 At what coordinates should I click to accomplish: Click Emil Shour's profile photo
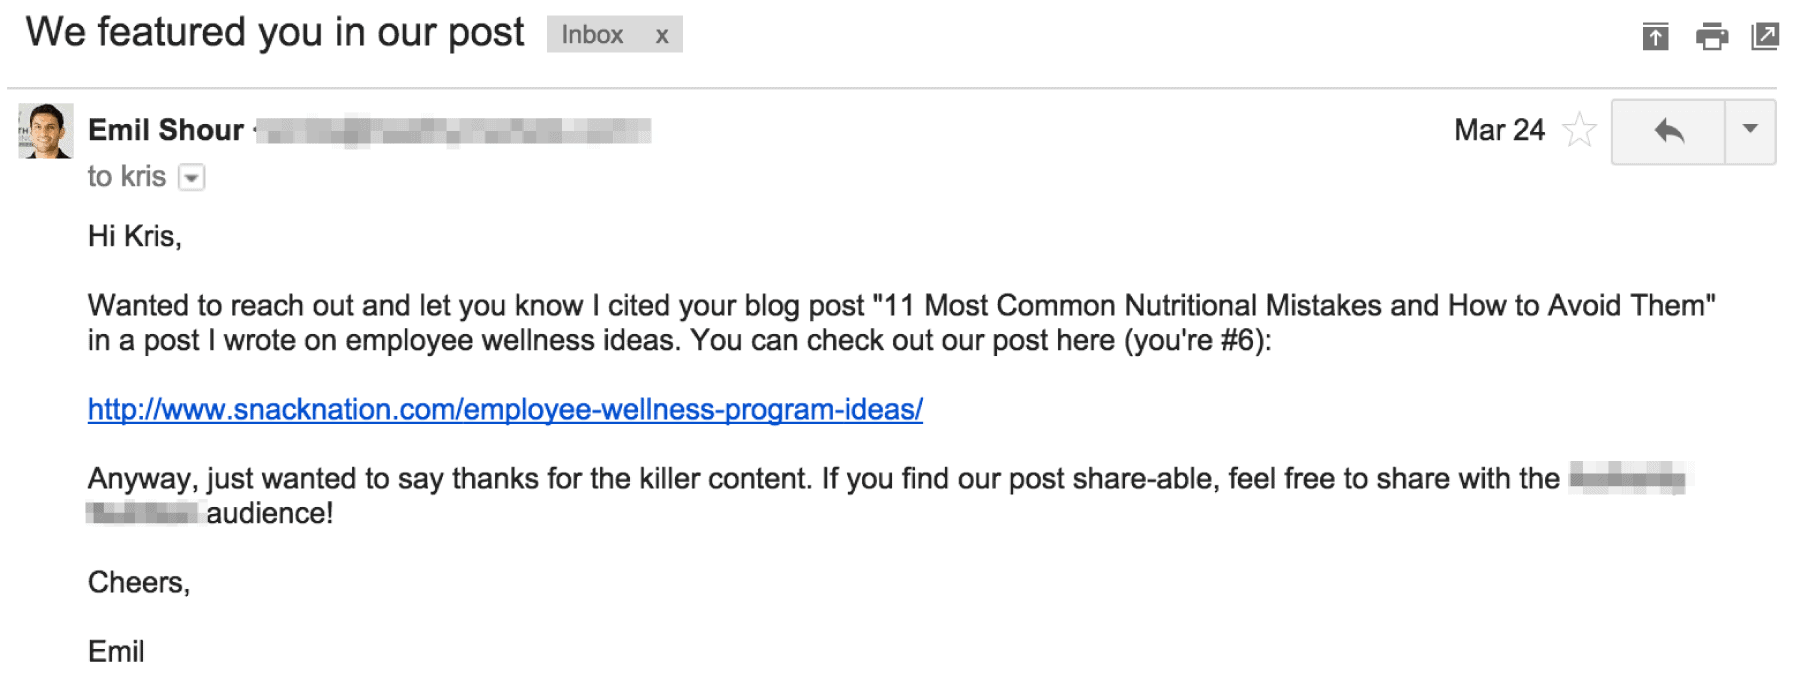[46, 131]
